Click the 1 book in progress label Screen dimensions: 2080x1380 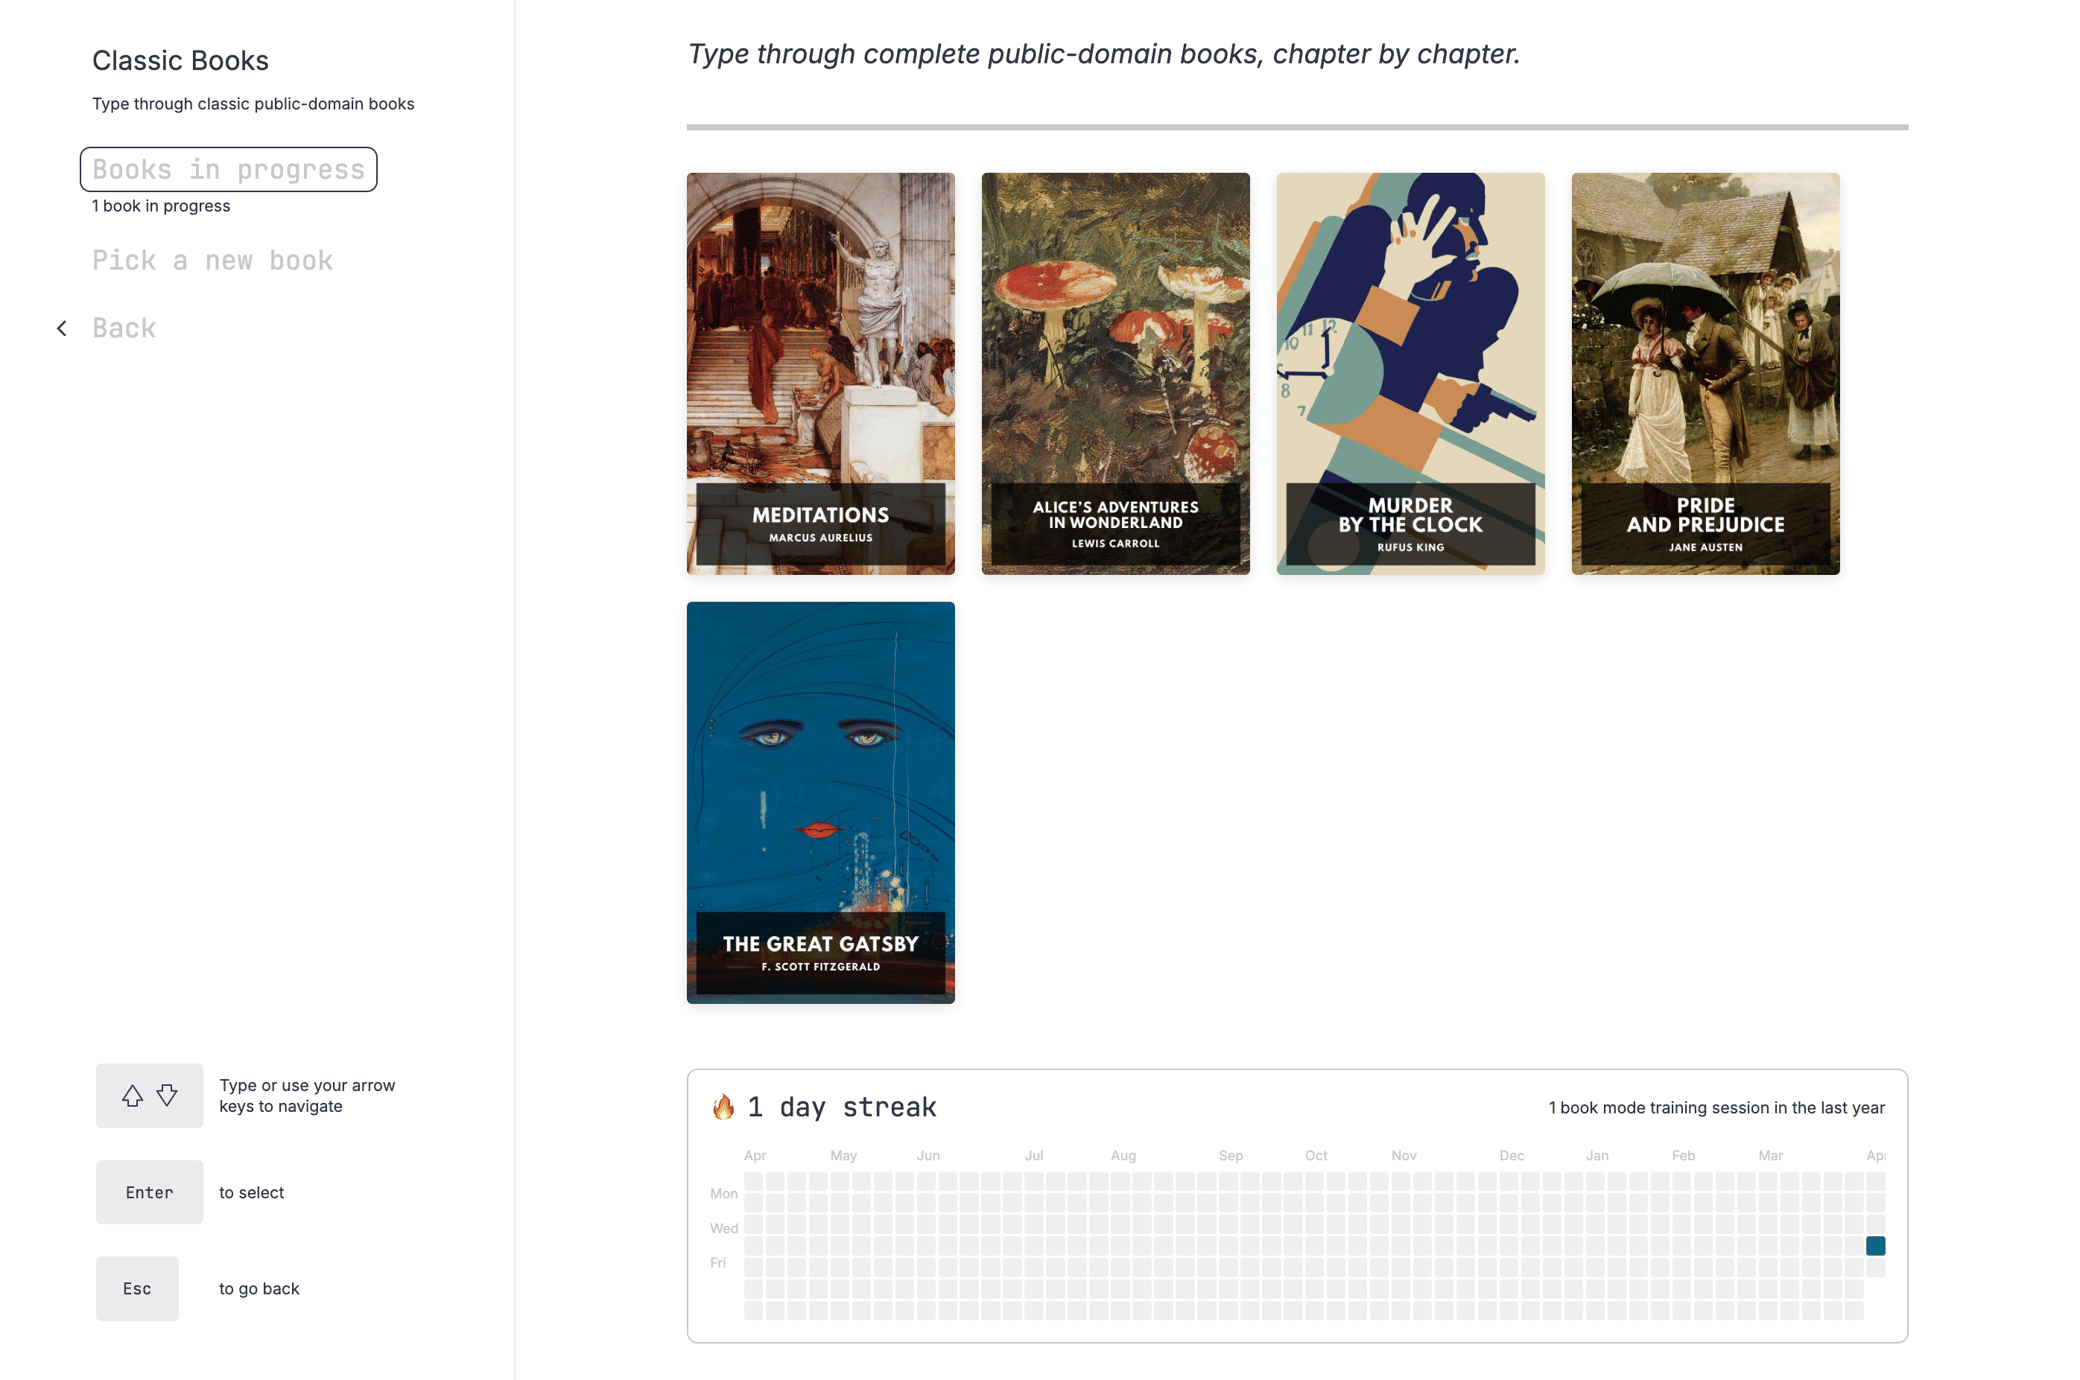[x=161, y=205]
